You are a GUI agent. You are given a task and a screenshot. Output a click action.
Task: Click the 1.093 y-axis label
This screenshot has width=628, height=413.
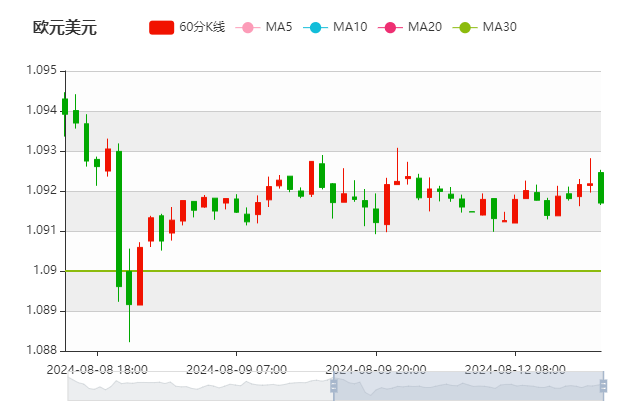click(x=42, y=150)
